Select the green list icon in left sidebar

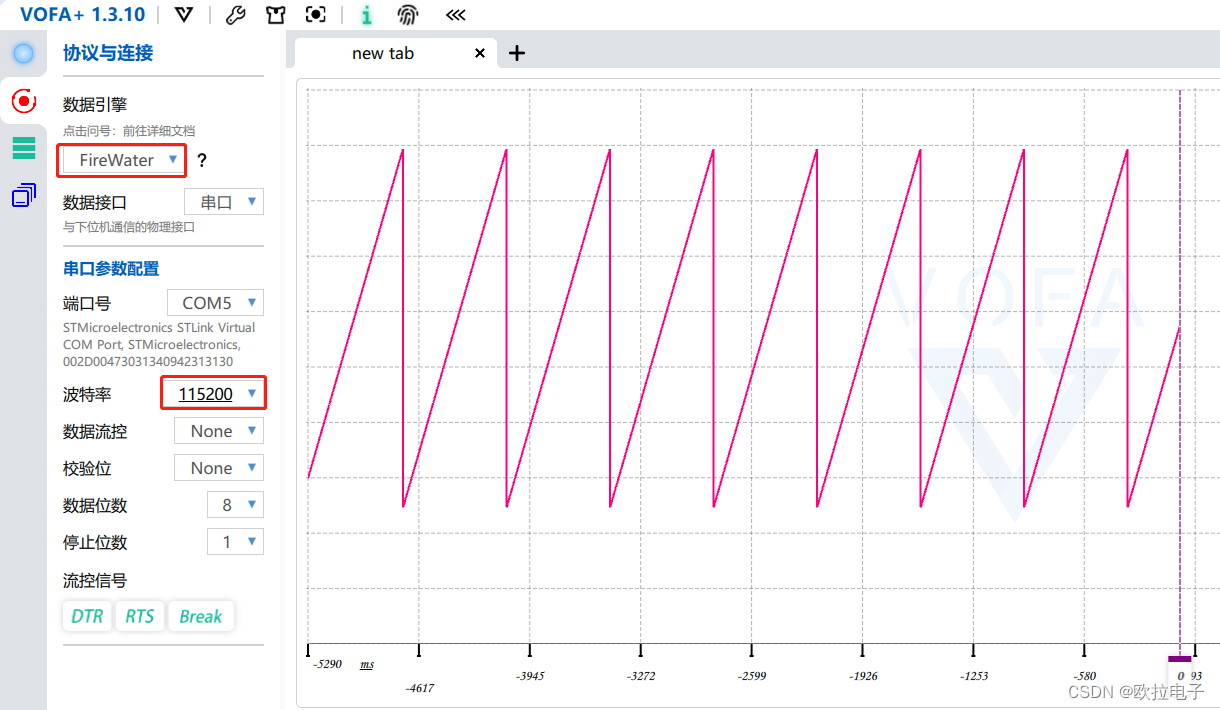24,147
